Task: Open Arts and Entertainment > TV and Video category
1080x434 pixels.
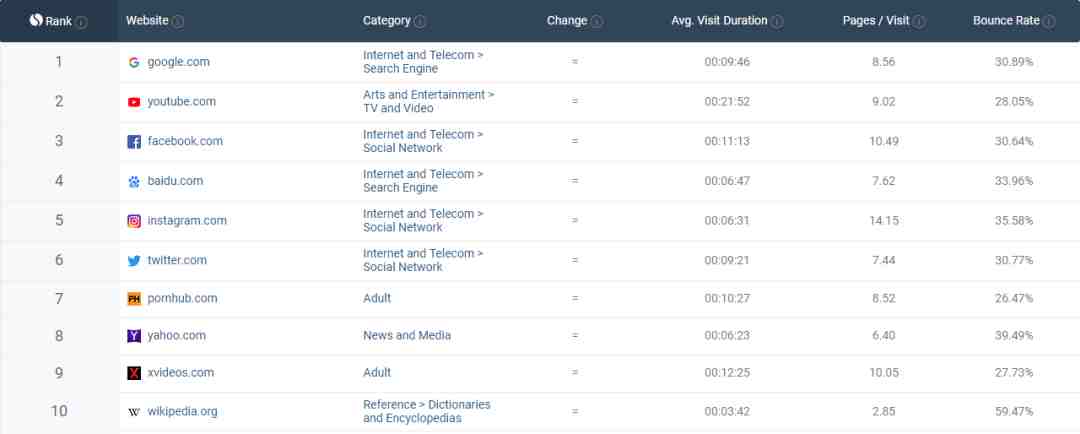Action: click(428, 101)
